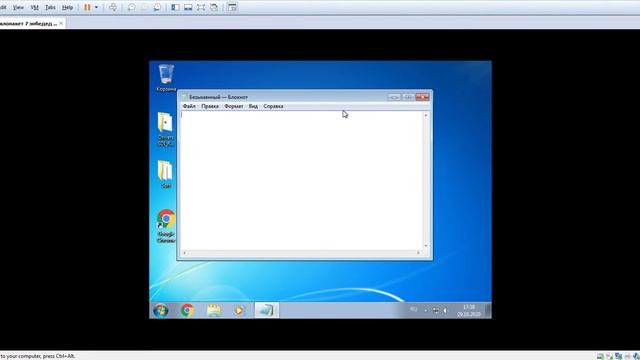Select the Soft folder on the desktop
The height and width of the screenshot is (360, 640).
click(x=165, y=174)
